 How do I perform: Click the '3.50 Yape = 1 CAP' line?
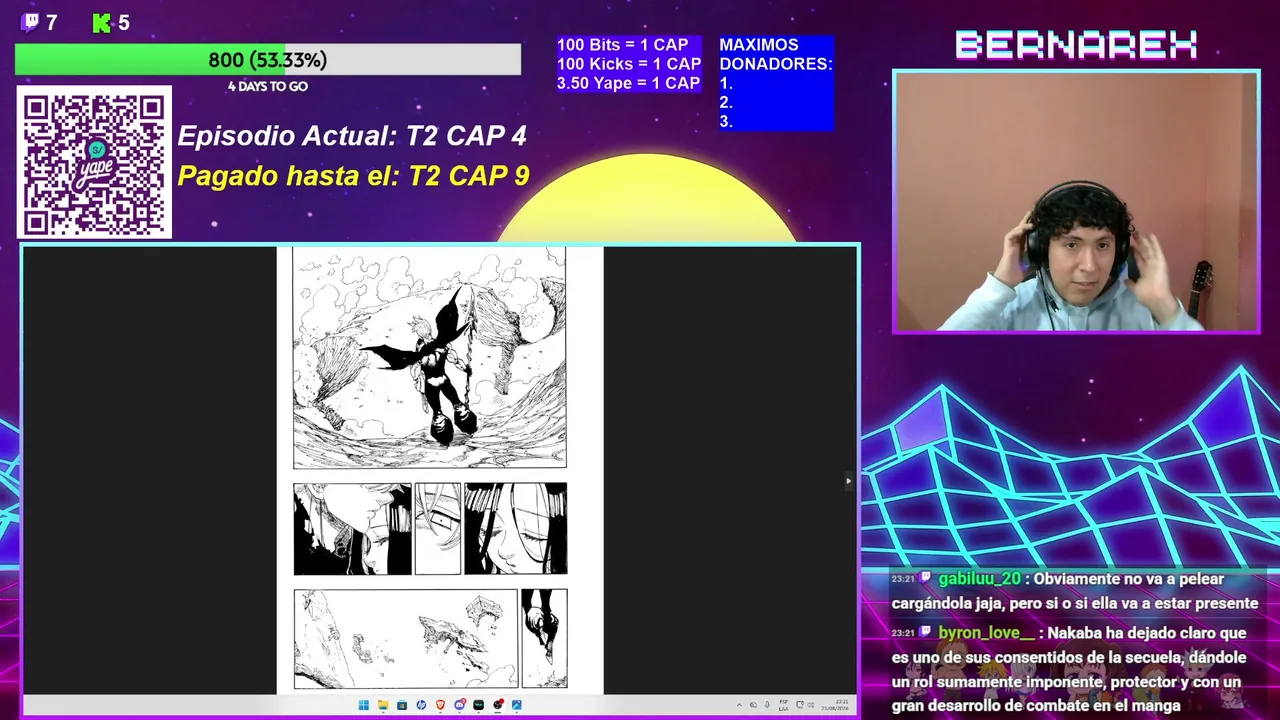(x=628, y=83)
